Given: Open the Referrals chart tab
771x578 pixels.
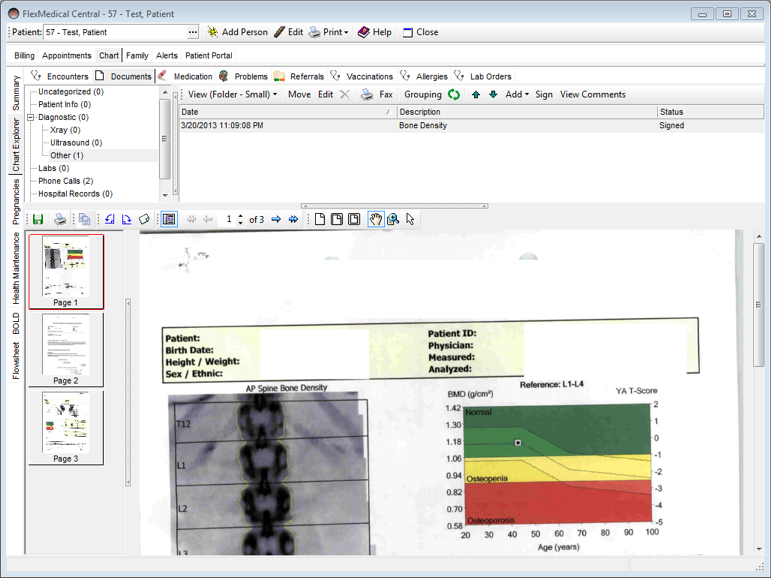Looking at the screenshot, I should pos(299,76).
